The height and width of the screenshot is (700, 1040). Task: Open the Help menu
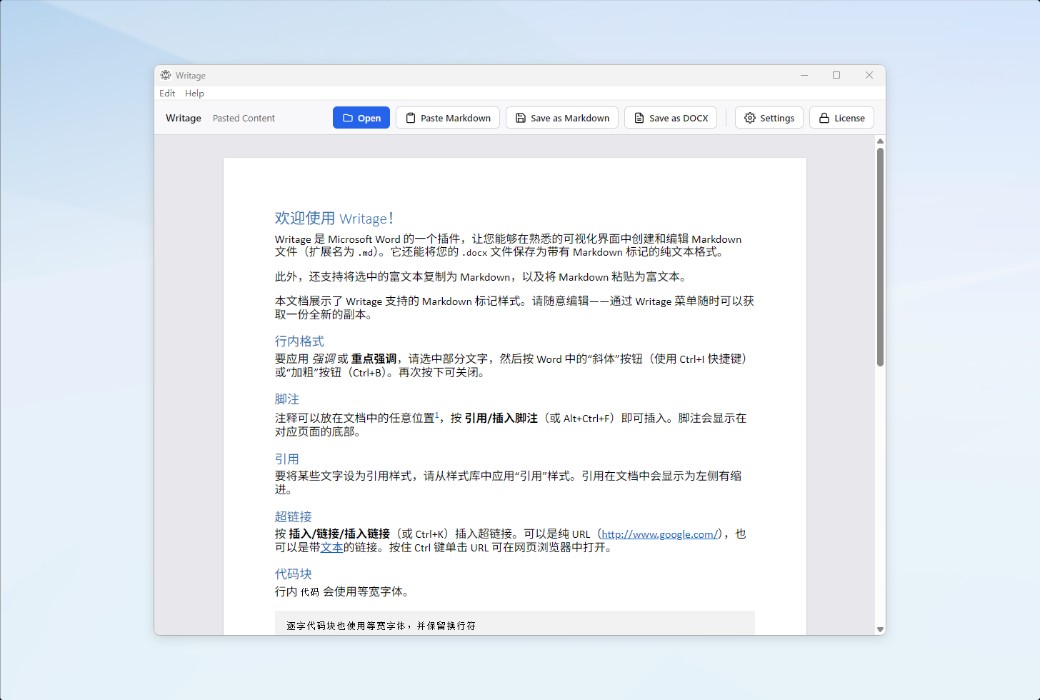pyautogui.click(x=194, y=93)
